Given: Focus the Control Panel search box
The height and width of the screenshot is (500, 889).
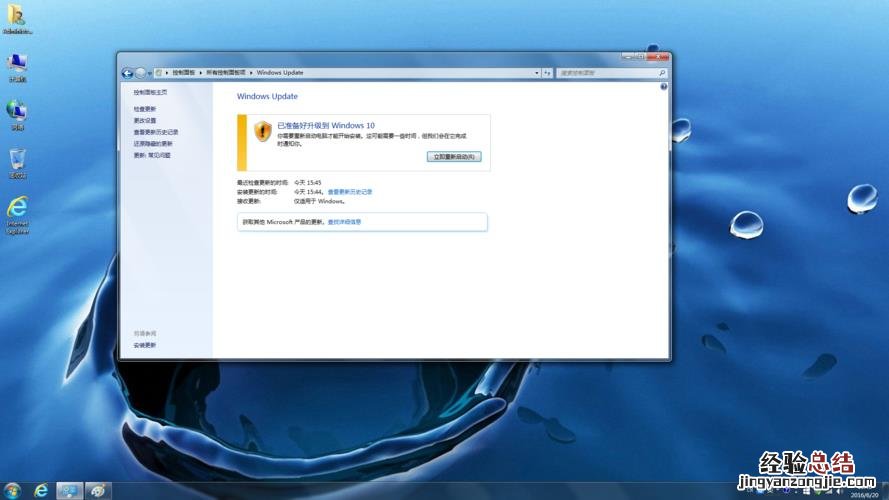Looking at the screenshot, I should coord(611,73).
